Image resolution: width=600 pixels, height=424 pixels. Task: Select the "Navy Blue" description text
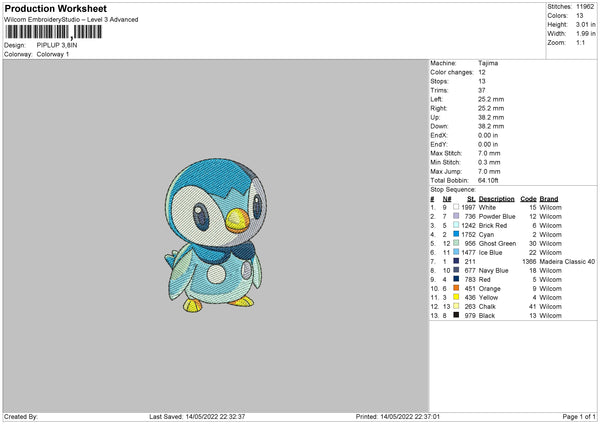point(493,271)
